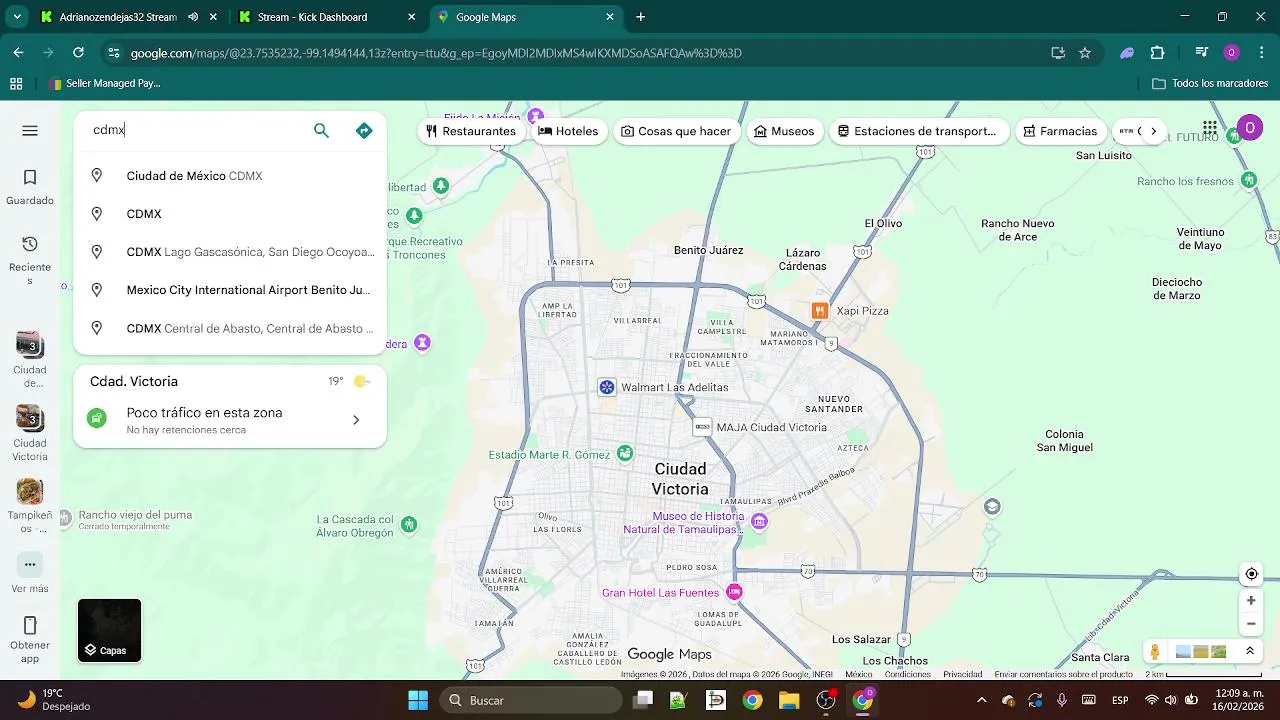Open the Chrome extensions puzzle icon
This screenshot has width=1280, height=720.
[x=1158, y=53]
